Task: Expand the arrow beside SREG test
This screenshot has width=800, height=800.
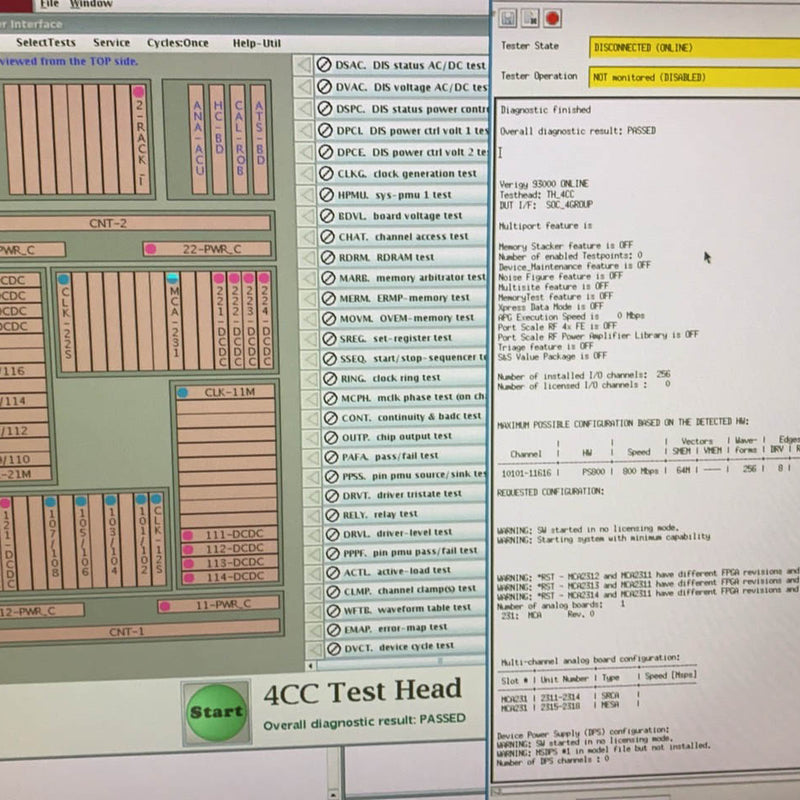Action: point(310,339)
